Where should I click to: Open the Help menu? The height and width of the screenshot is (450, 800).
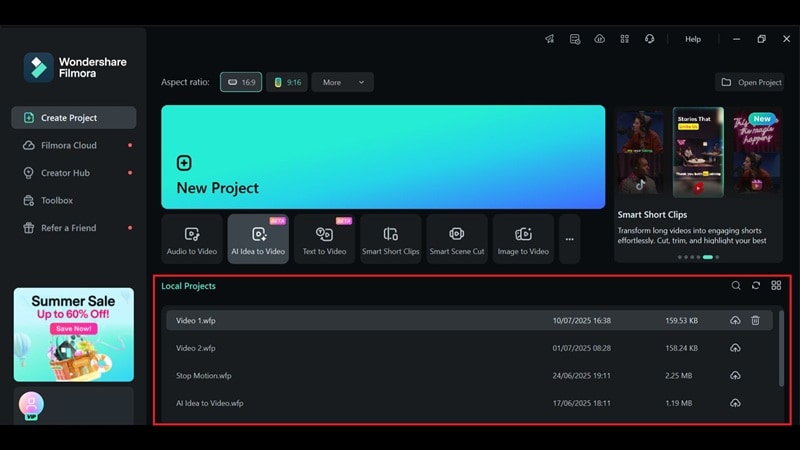point(693,39)
